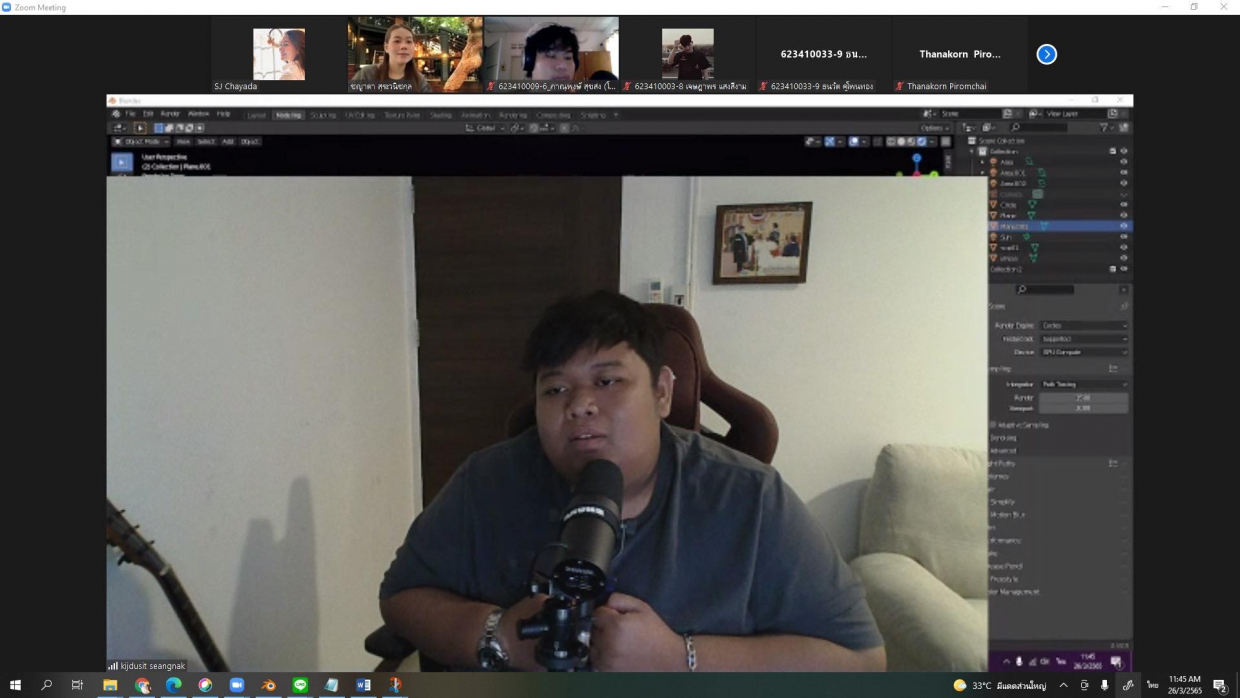Click the Add menu in the viewport header

click(227, 142)
